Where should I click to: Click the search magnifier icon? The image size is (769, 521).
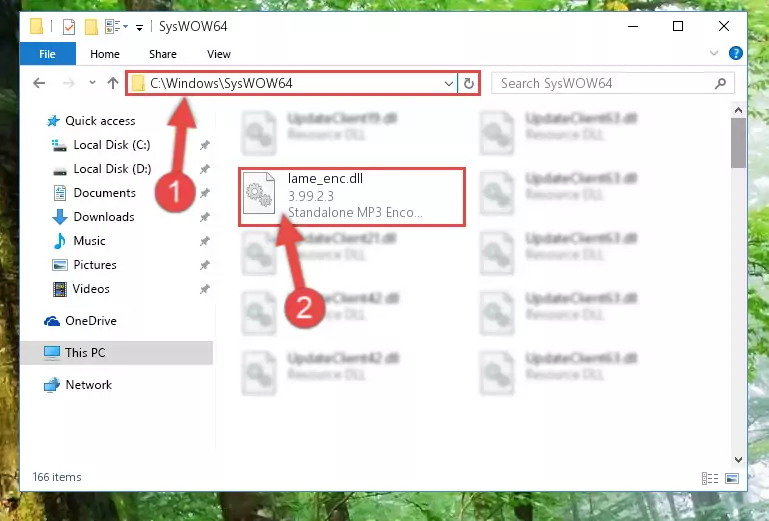pyautogui.click(x=720, y=83)
